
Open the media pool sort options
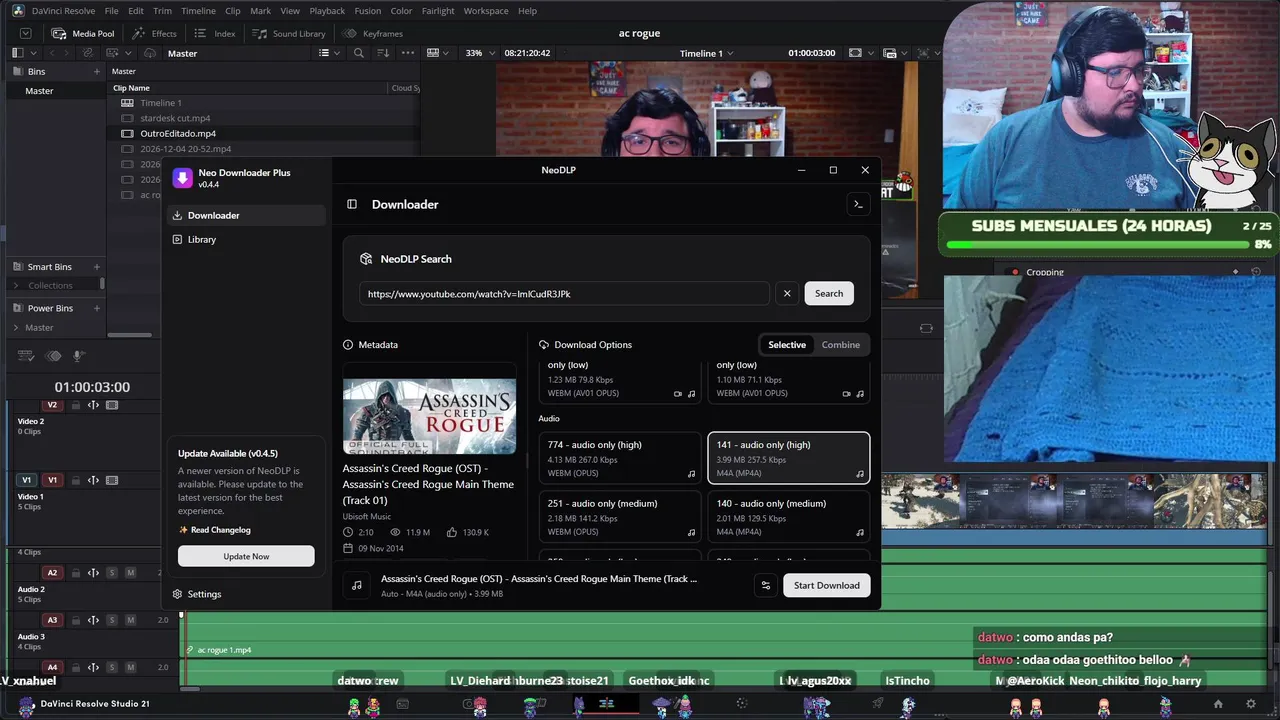pos(383,53)
